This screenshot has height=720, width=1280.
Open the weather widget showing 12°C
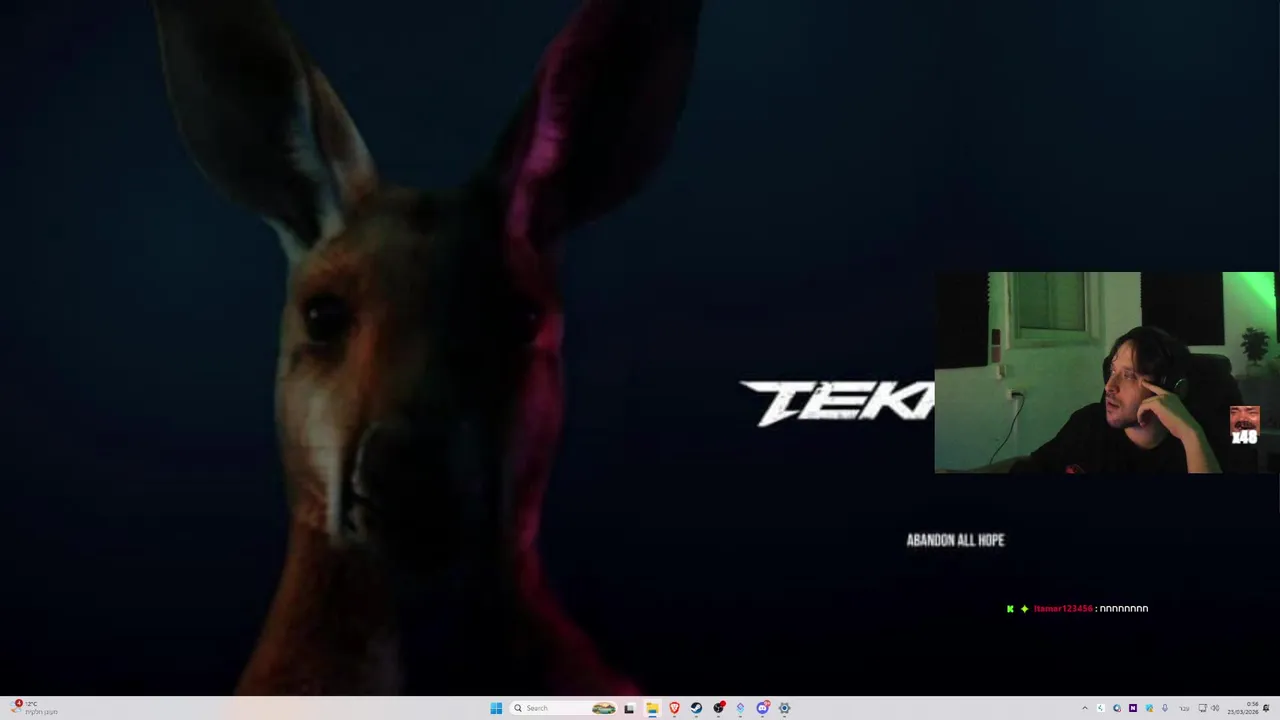[x=34, y=708]
